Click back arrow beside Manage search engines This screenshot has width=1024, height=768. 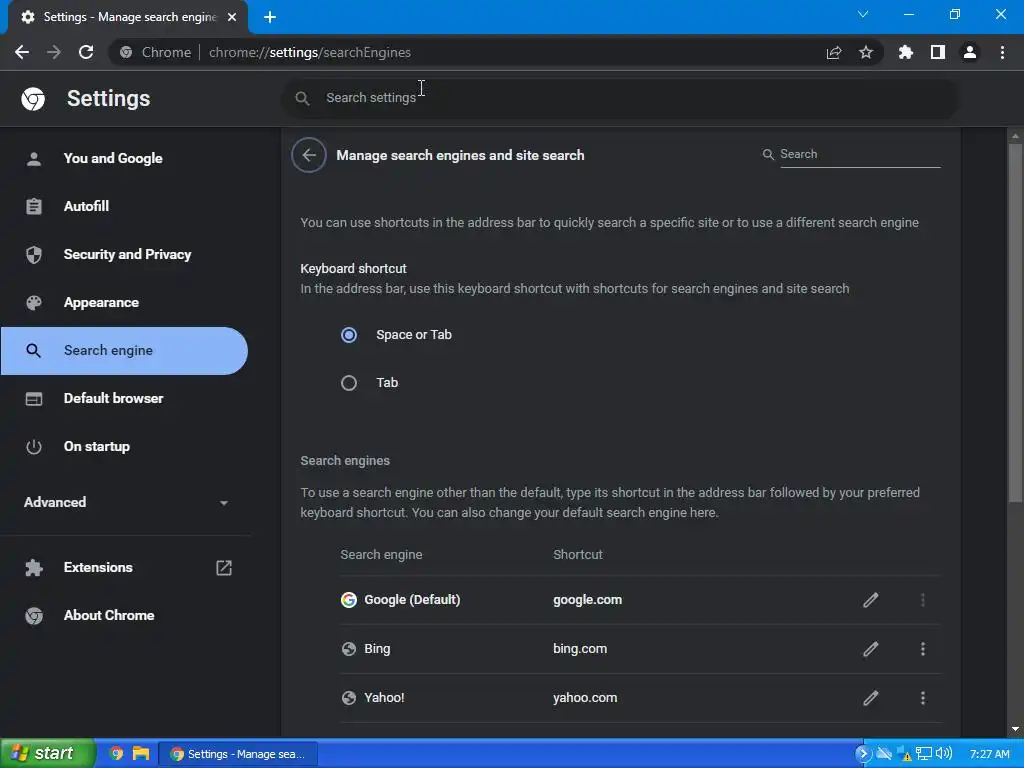[309, 155]
